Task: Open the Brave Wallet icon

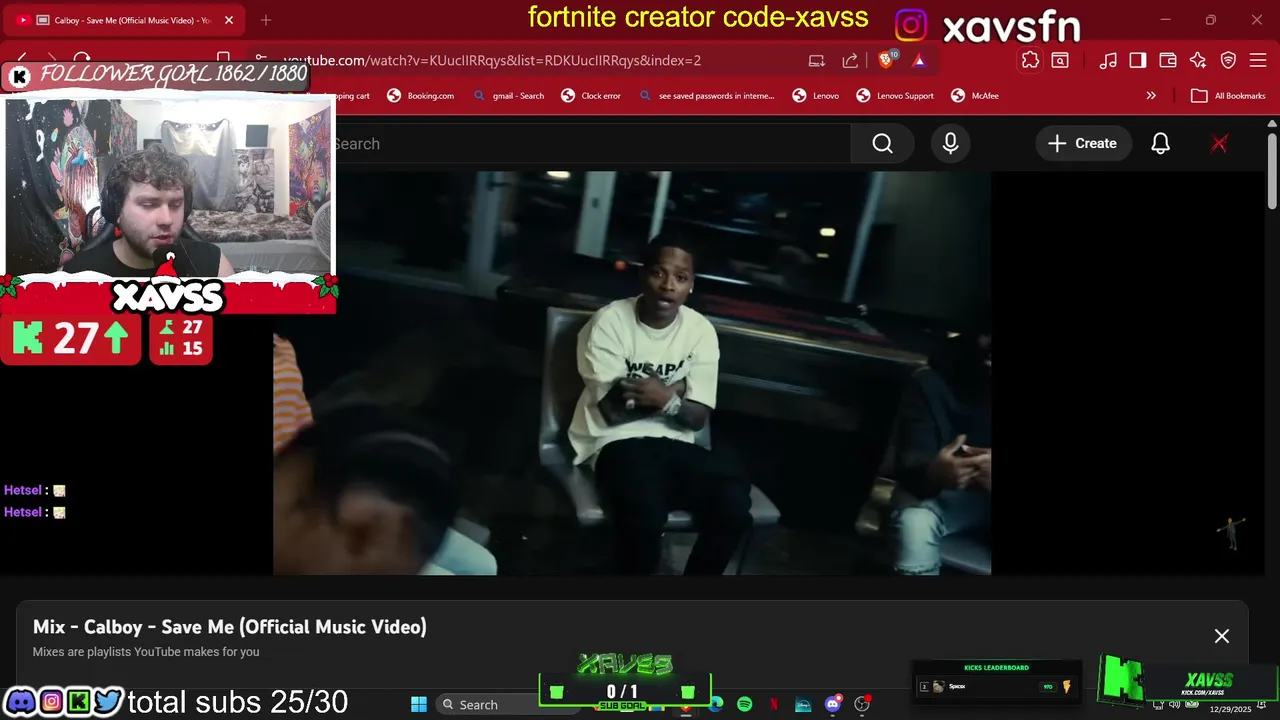Action: (1168, 60)
